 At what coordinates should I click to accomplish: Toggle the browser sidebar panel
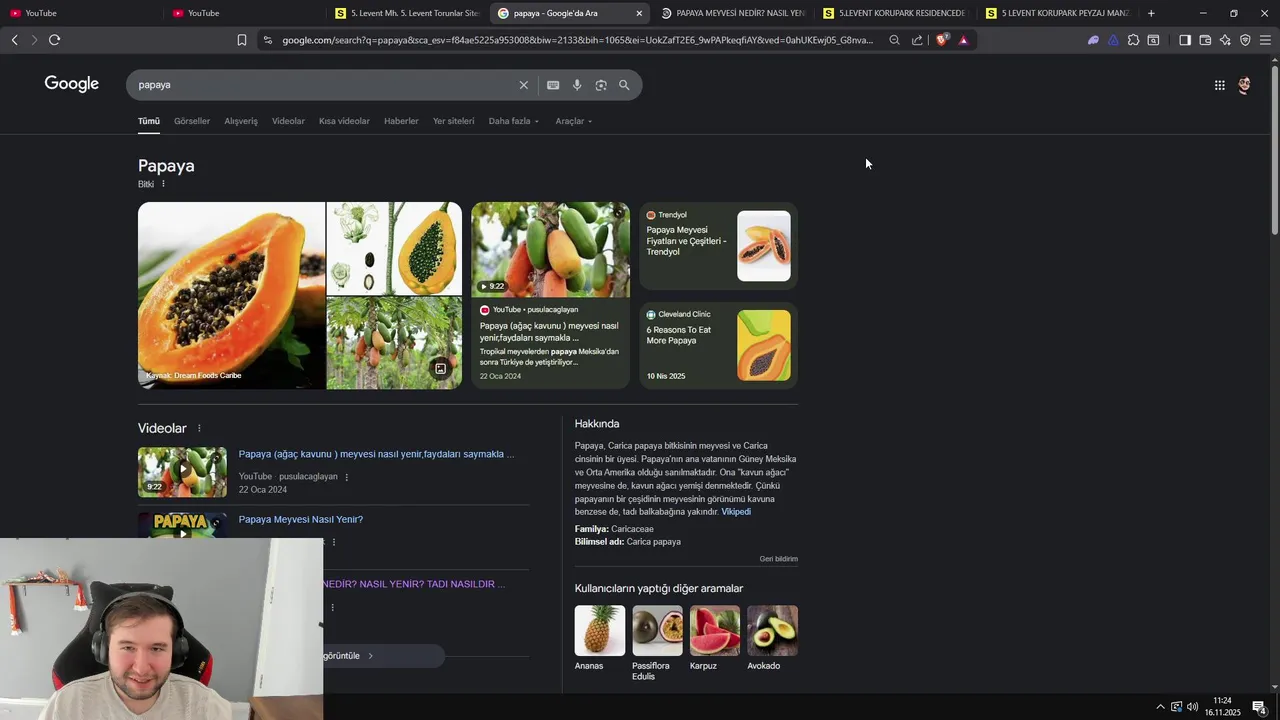1185,40
